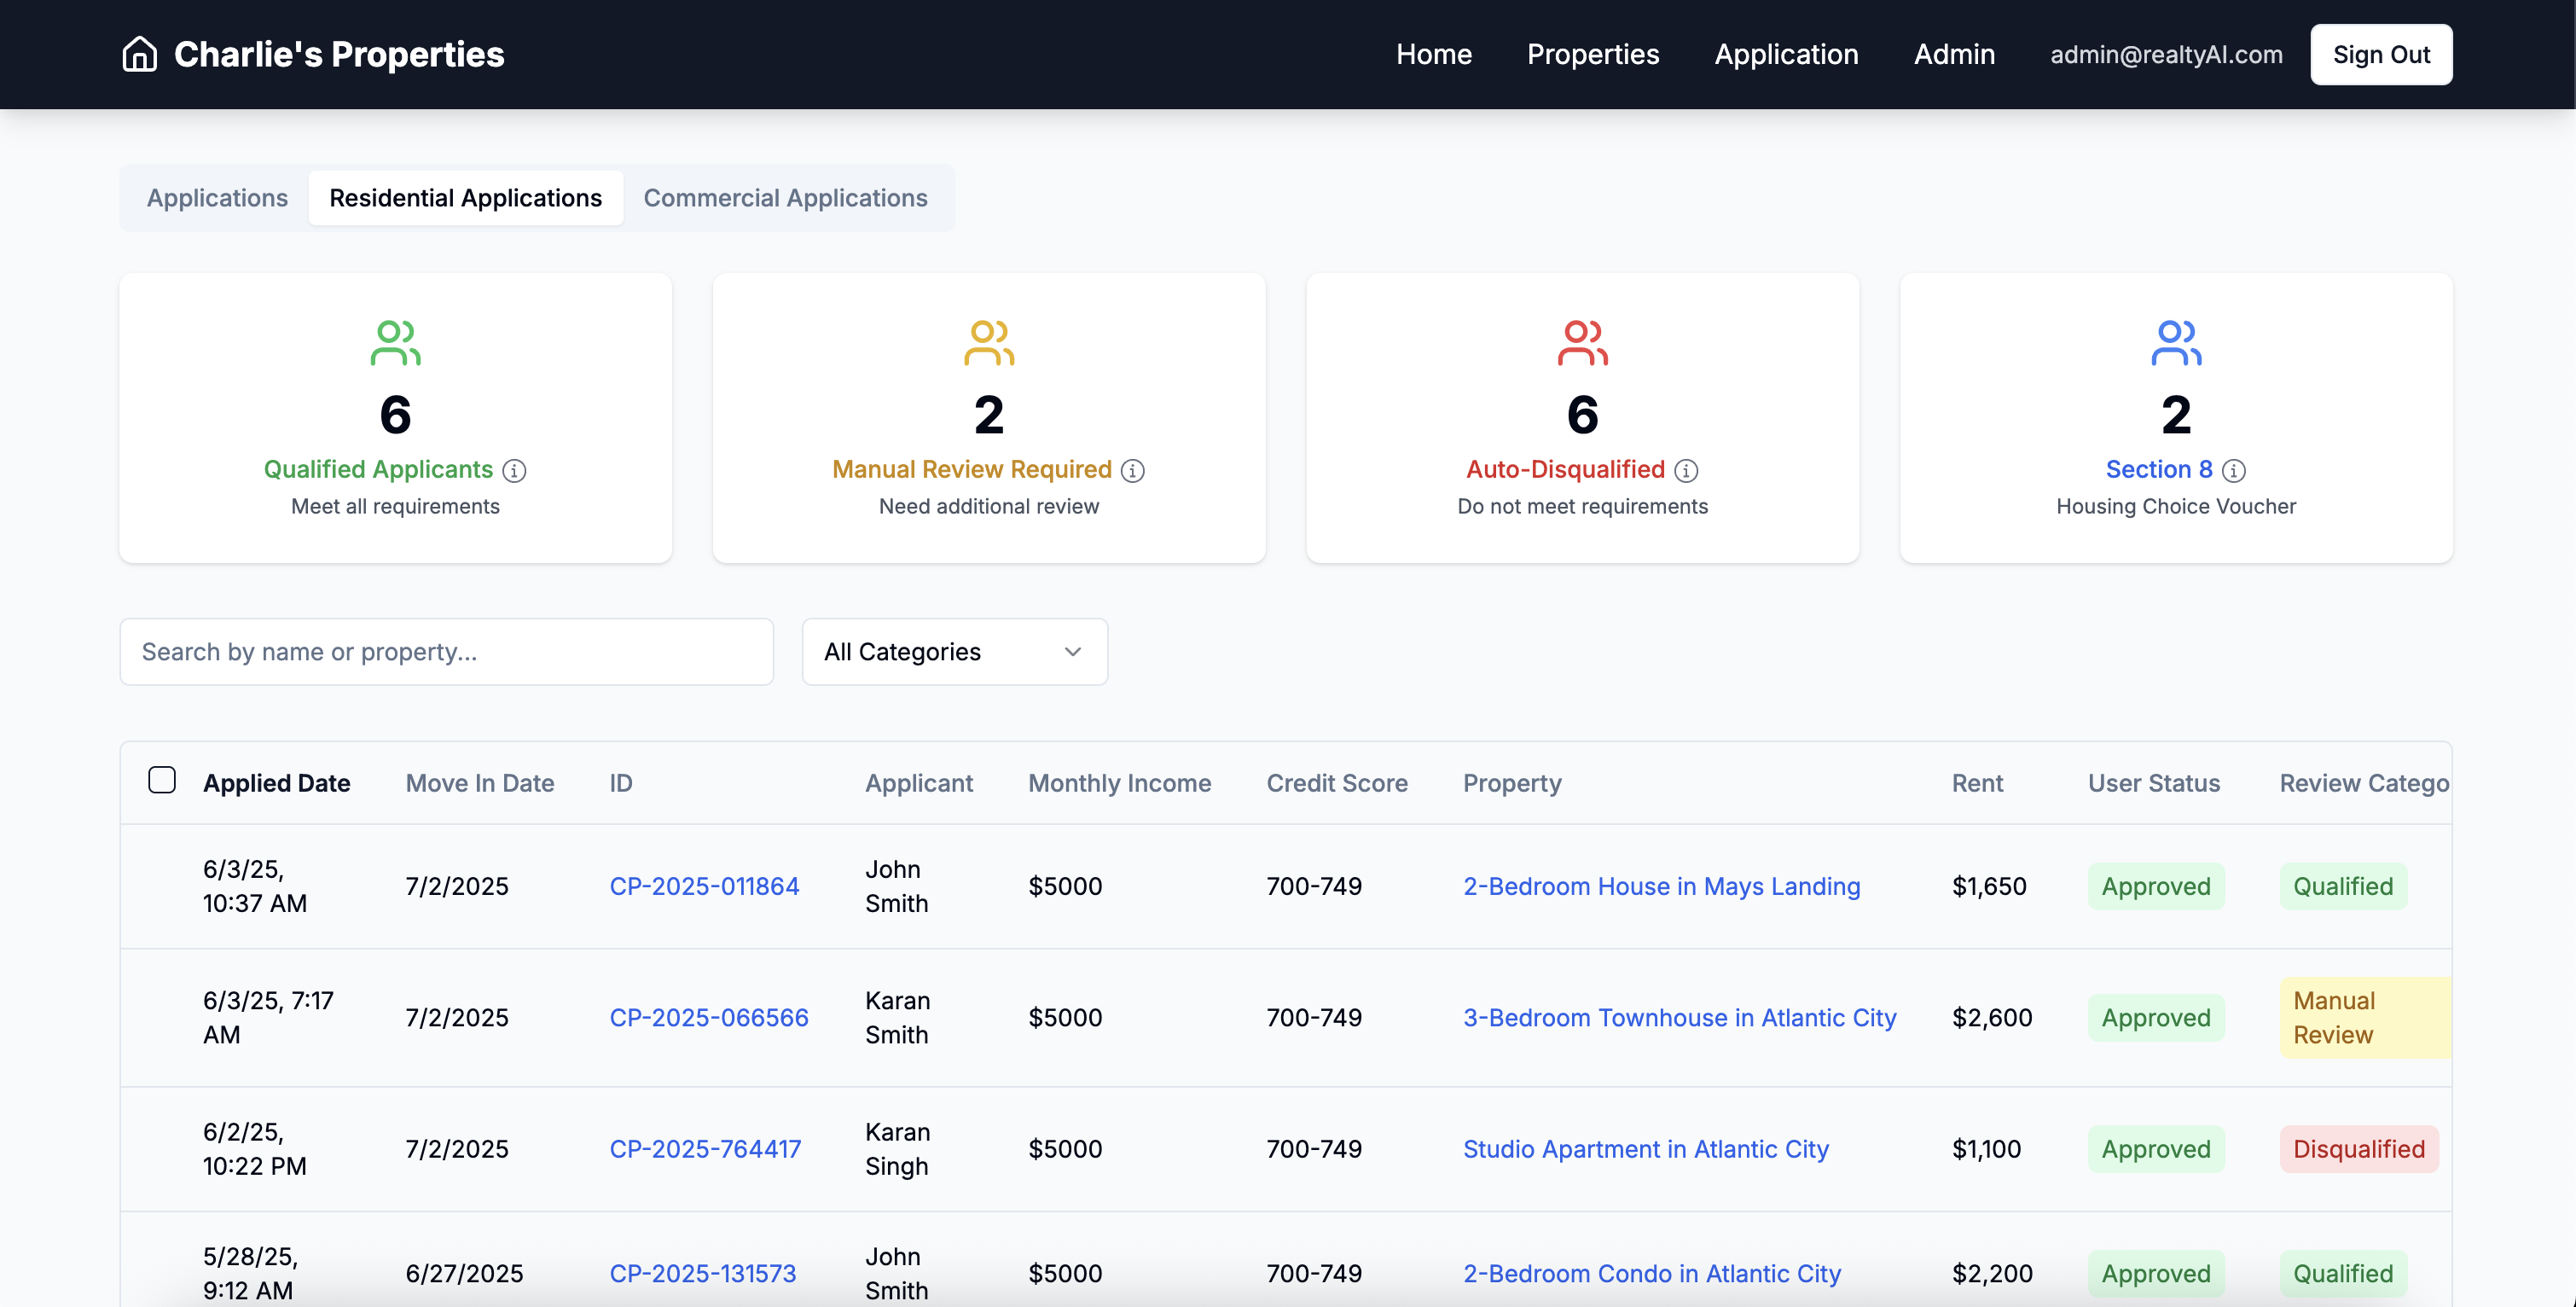This screenshot has width=2576, height=1307.
Task: Click the Auto-Disqualified card label
Action: tap(1565, 469)
